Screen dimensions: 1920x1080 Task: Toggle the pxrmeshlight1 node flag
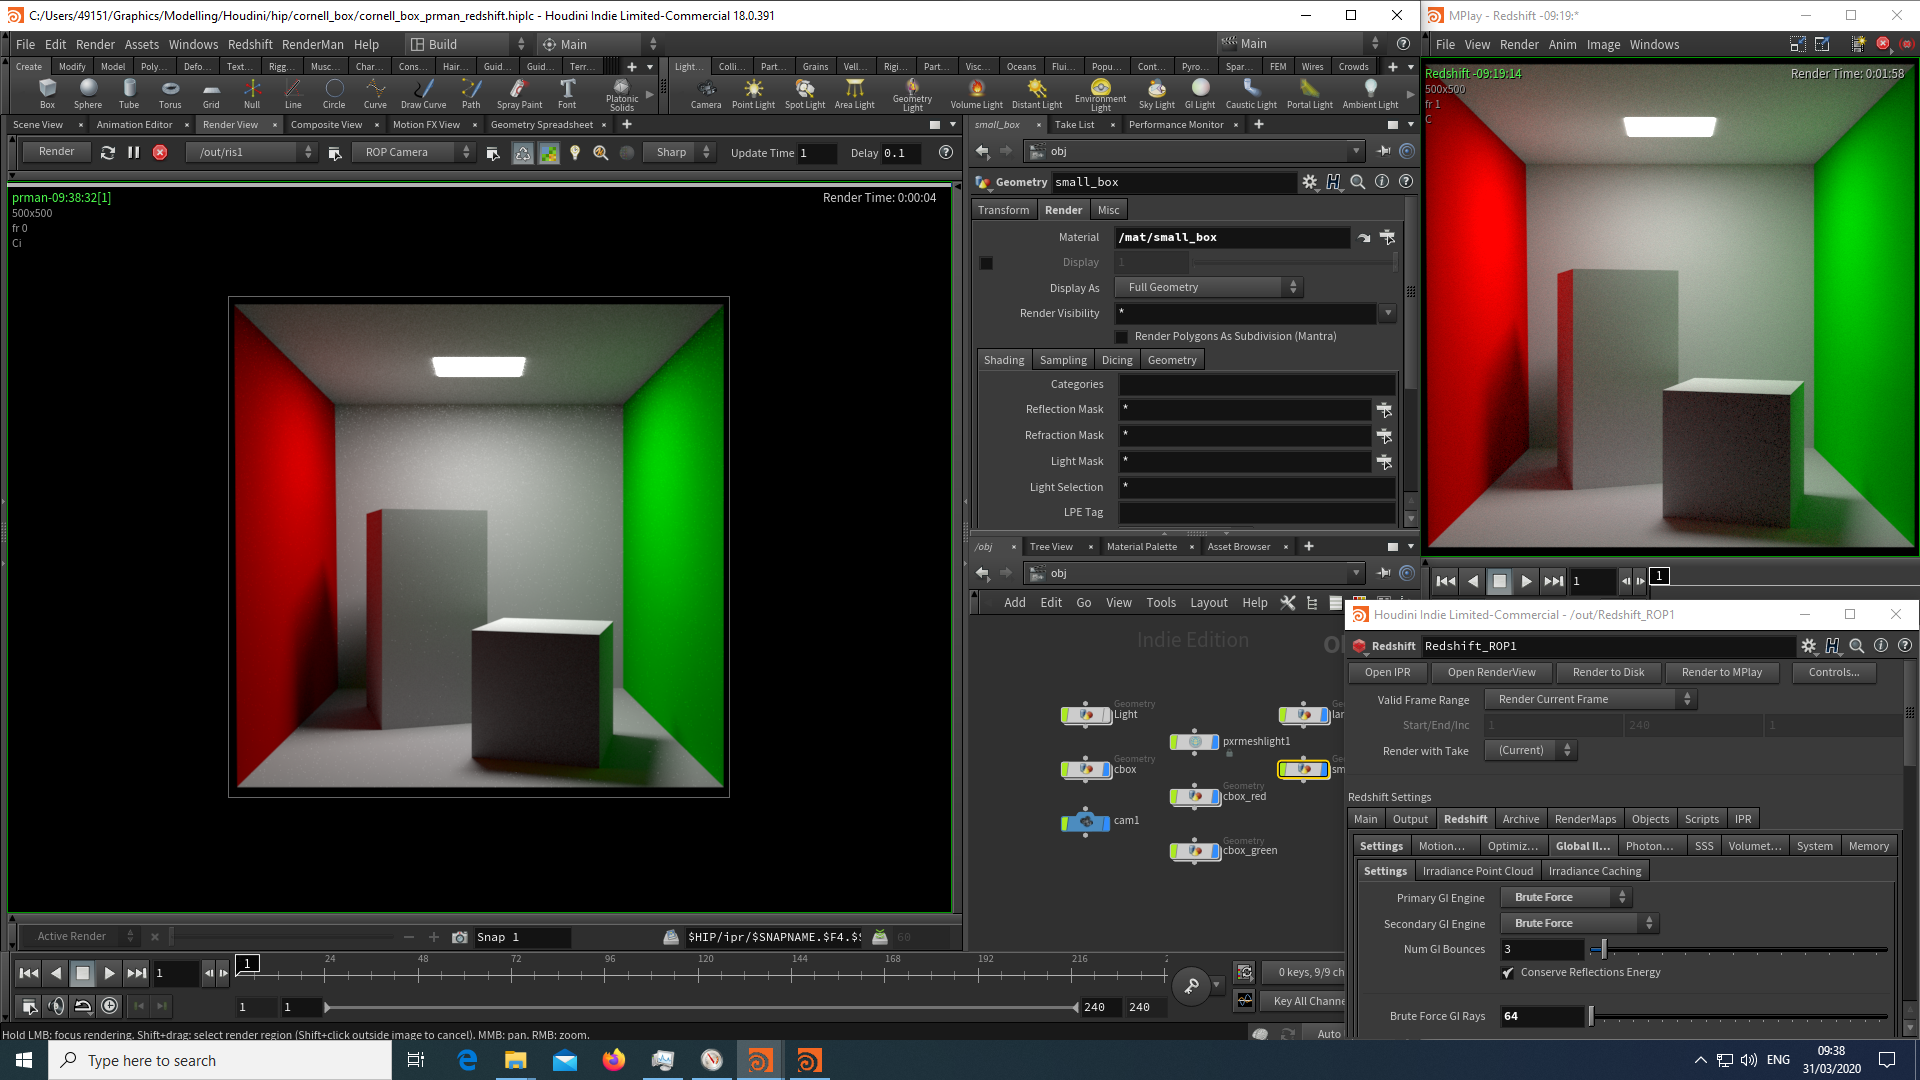(x=1215, y=742)
